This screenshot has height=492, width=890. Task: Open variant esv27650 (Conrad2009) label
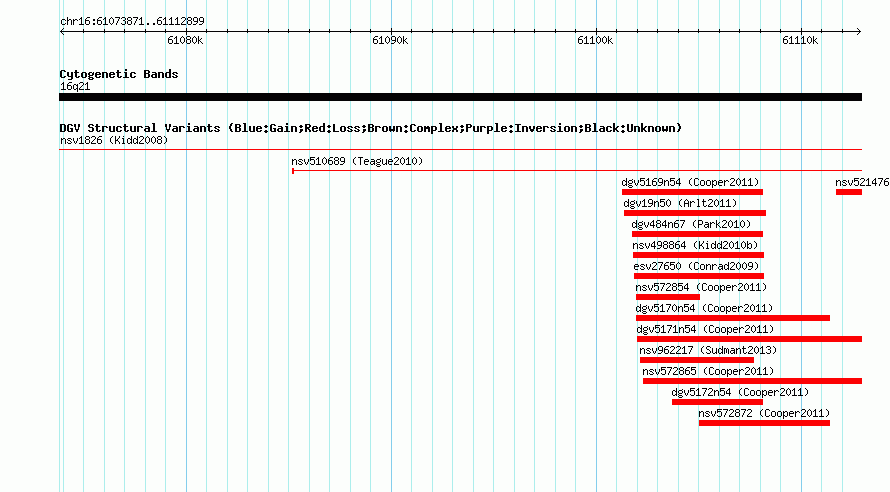coord(696,266)
